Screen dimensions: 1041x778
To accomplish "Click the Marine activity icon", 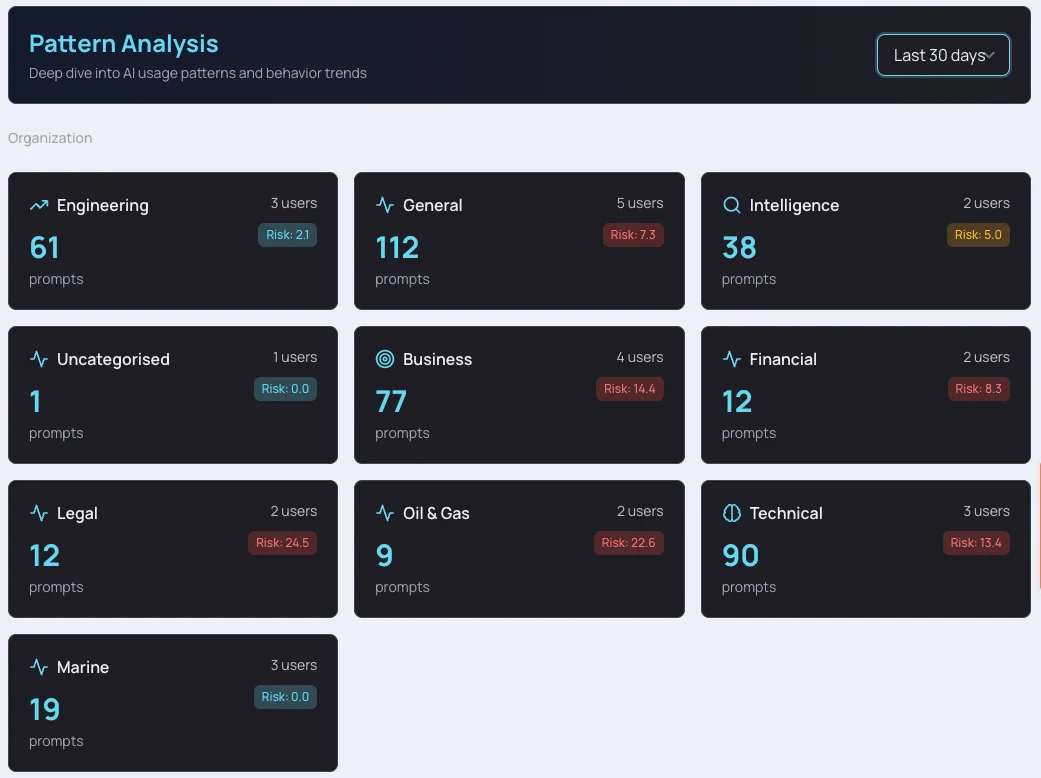I will pyautogui.click(x=40, y=666).
